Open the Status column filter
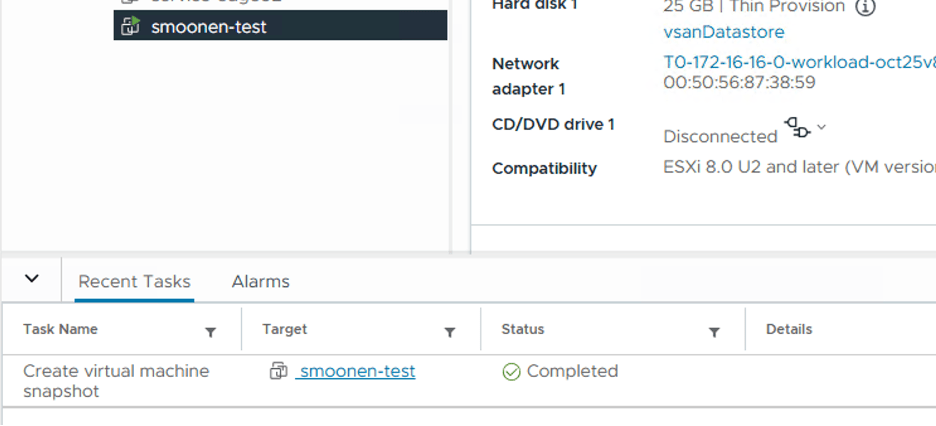Screen dimensions: 936x426 pyautogui.click(x=714, y=331)
